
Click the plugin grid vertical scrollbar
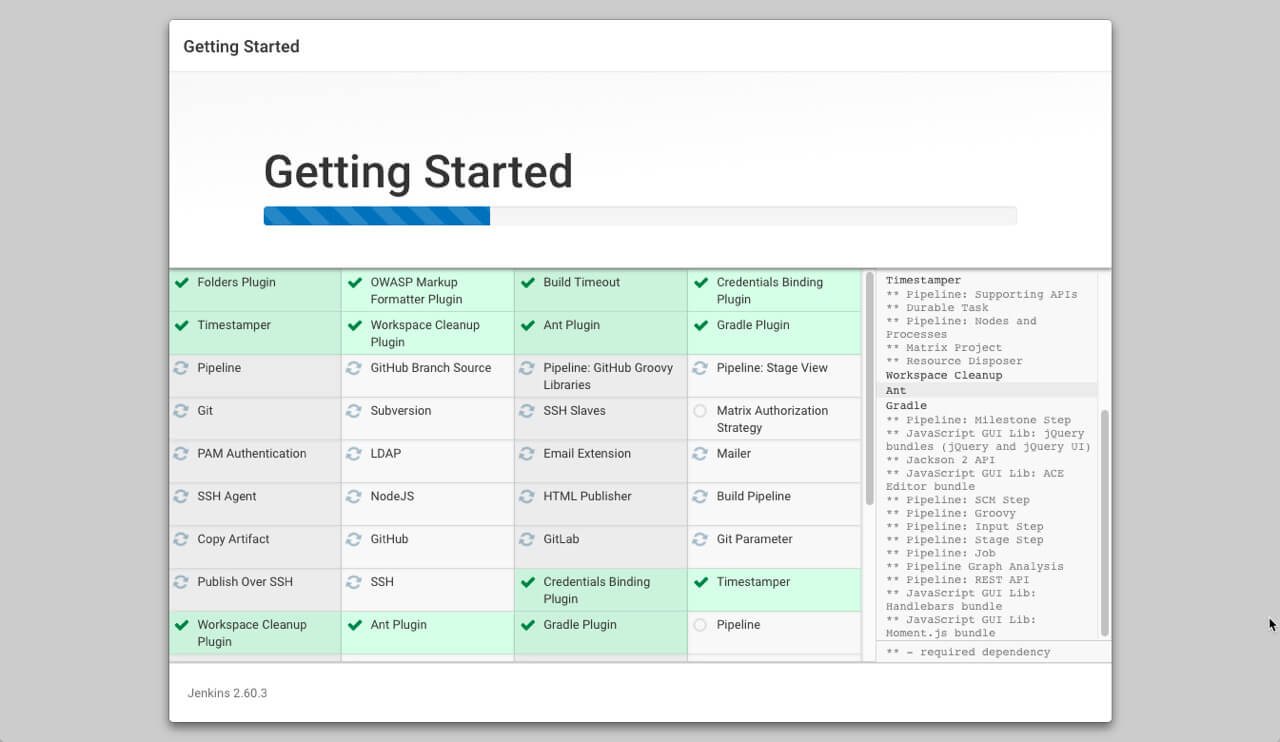click(869, 390)
